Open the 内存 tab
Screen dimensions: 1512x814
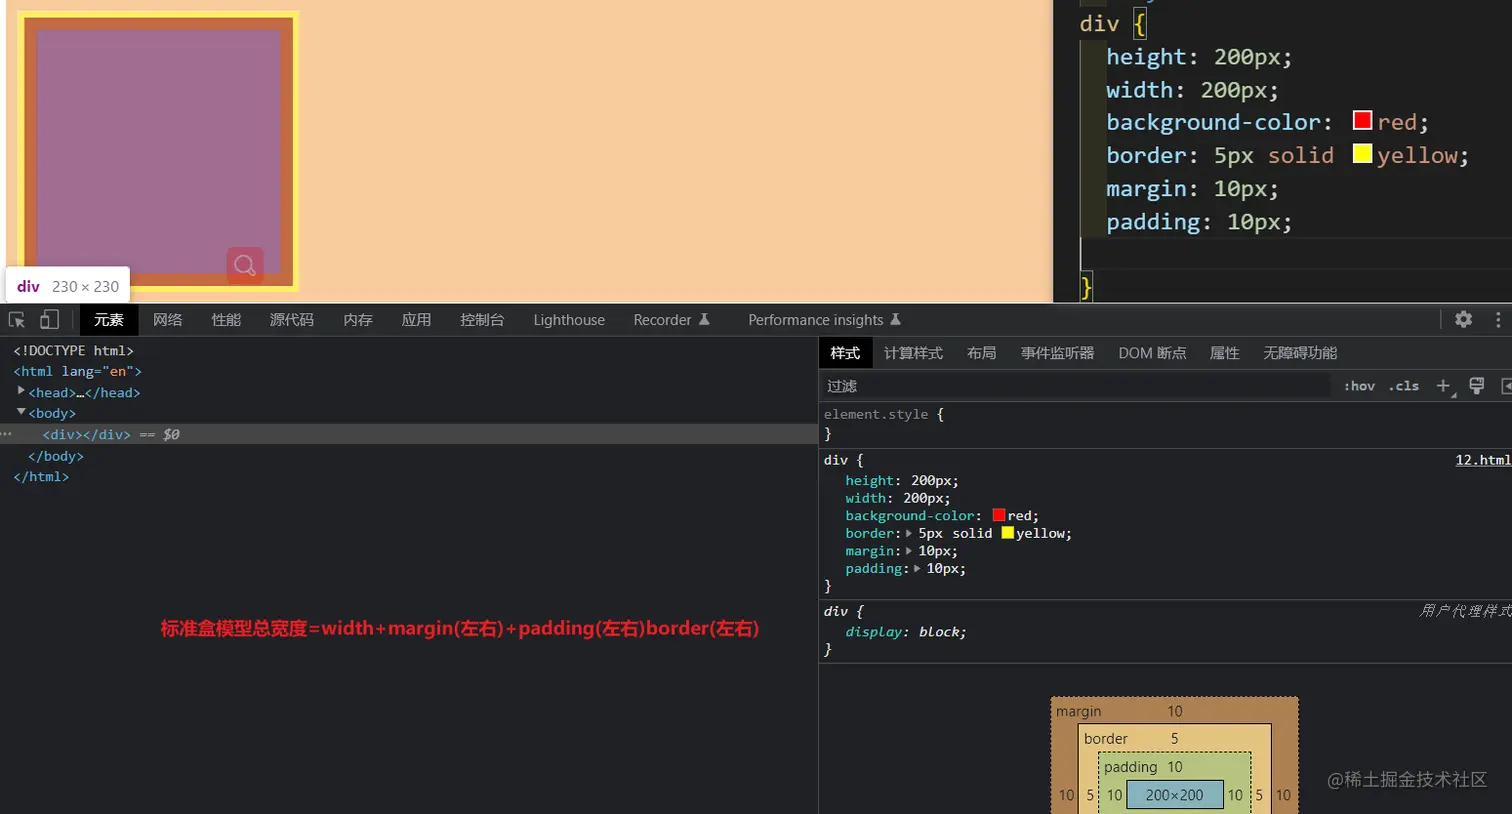click(x=358, y=320)
